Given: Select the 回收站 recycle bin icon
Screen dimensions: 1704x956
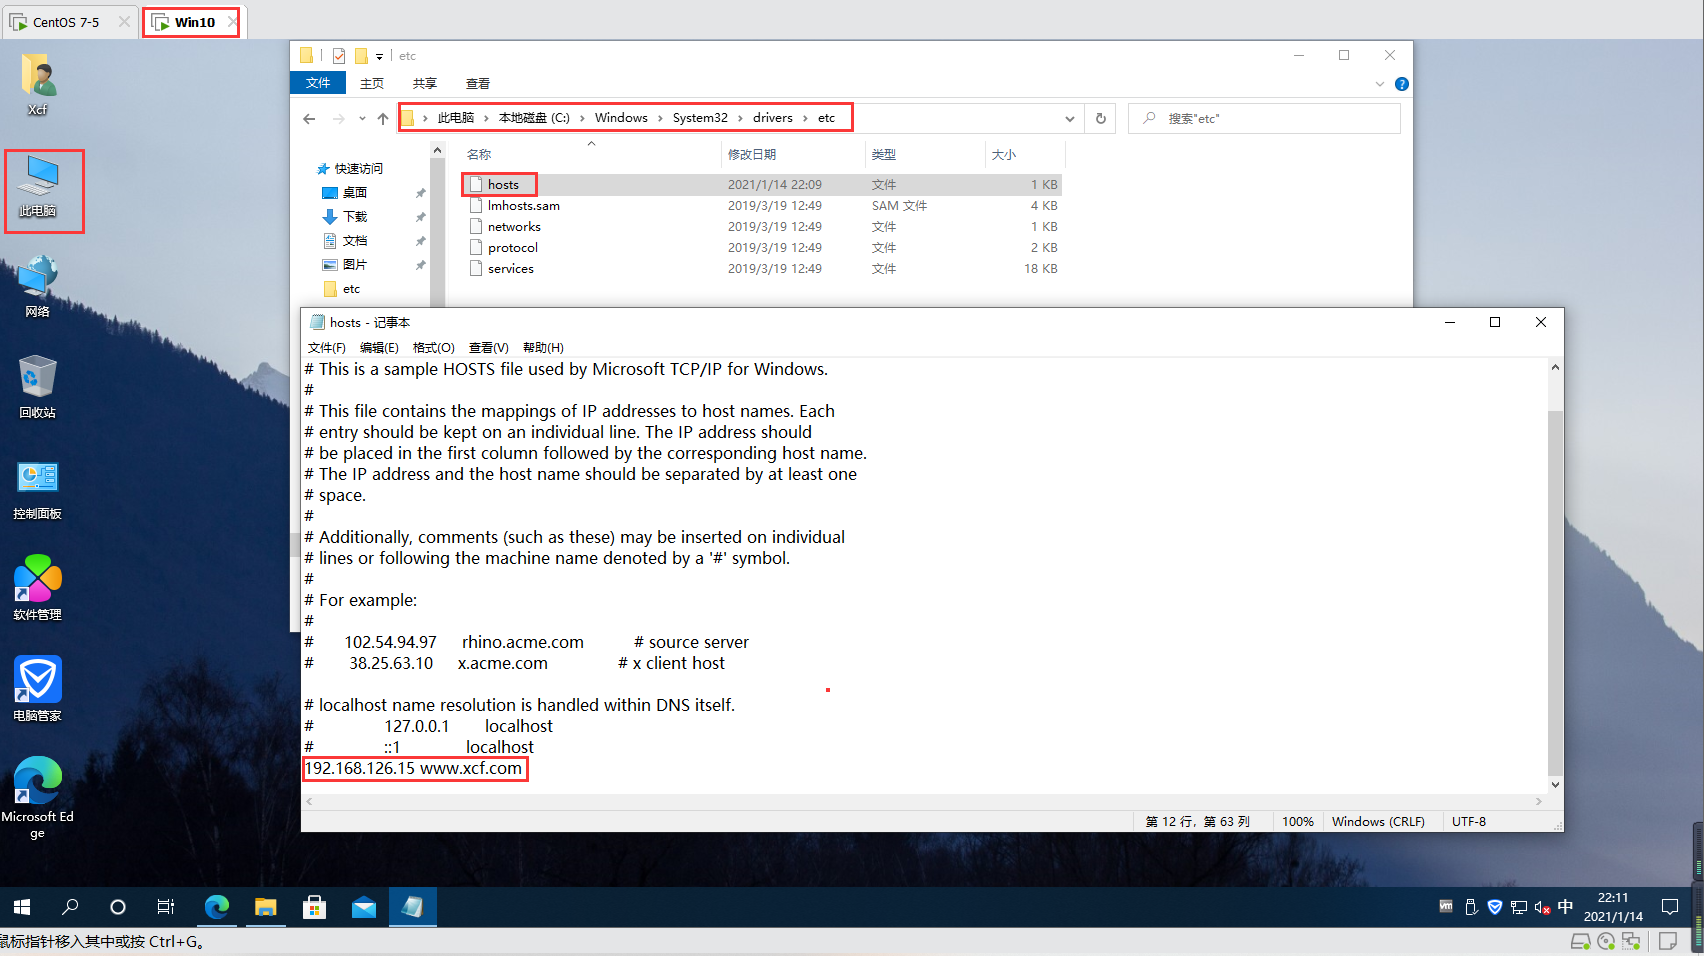Looking at the screenshot, I should tap(38, 387).
